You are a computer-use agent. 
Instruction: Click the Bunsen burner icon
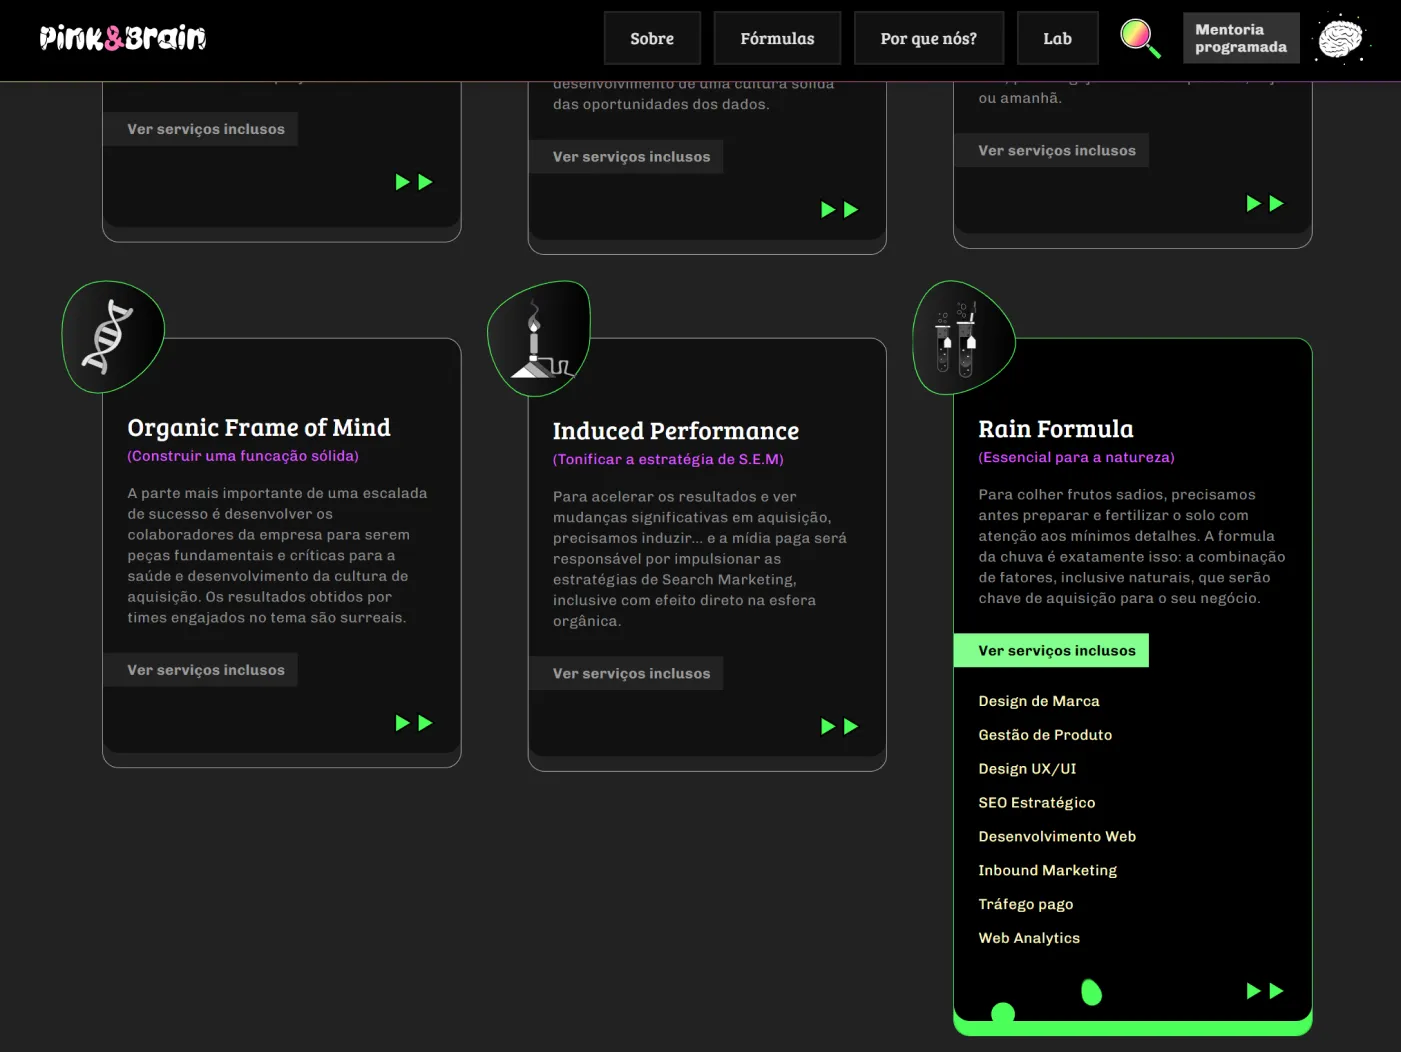pyautogui.click(x=538, y=341)
